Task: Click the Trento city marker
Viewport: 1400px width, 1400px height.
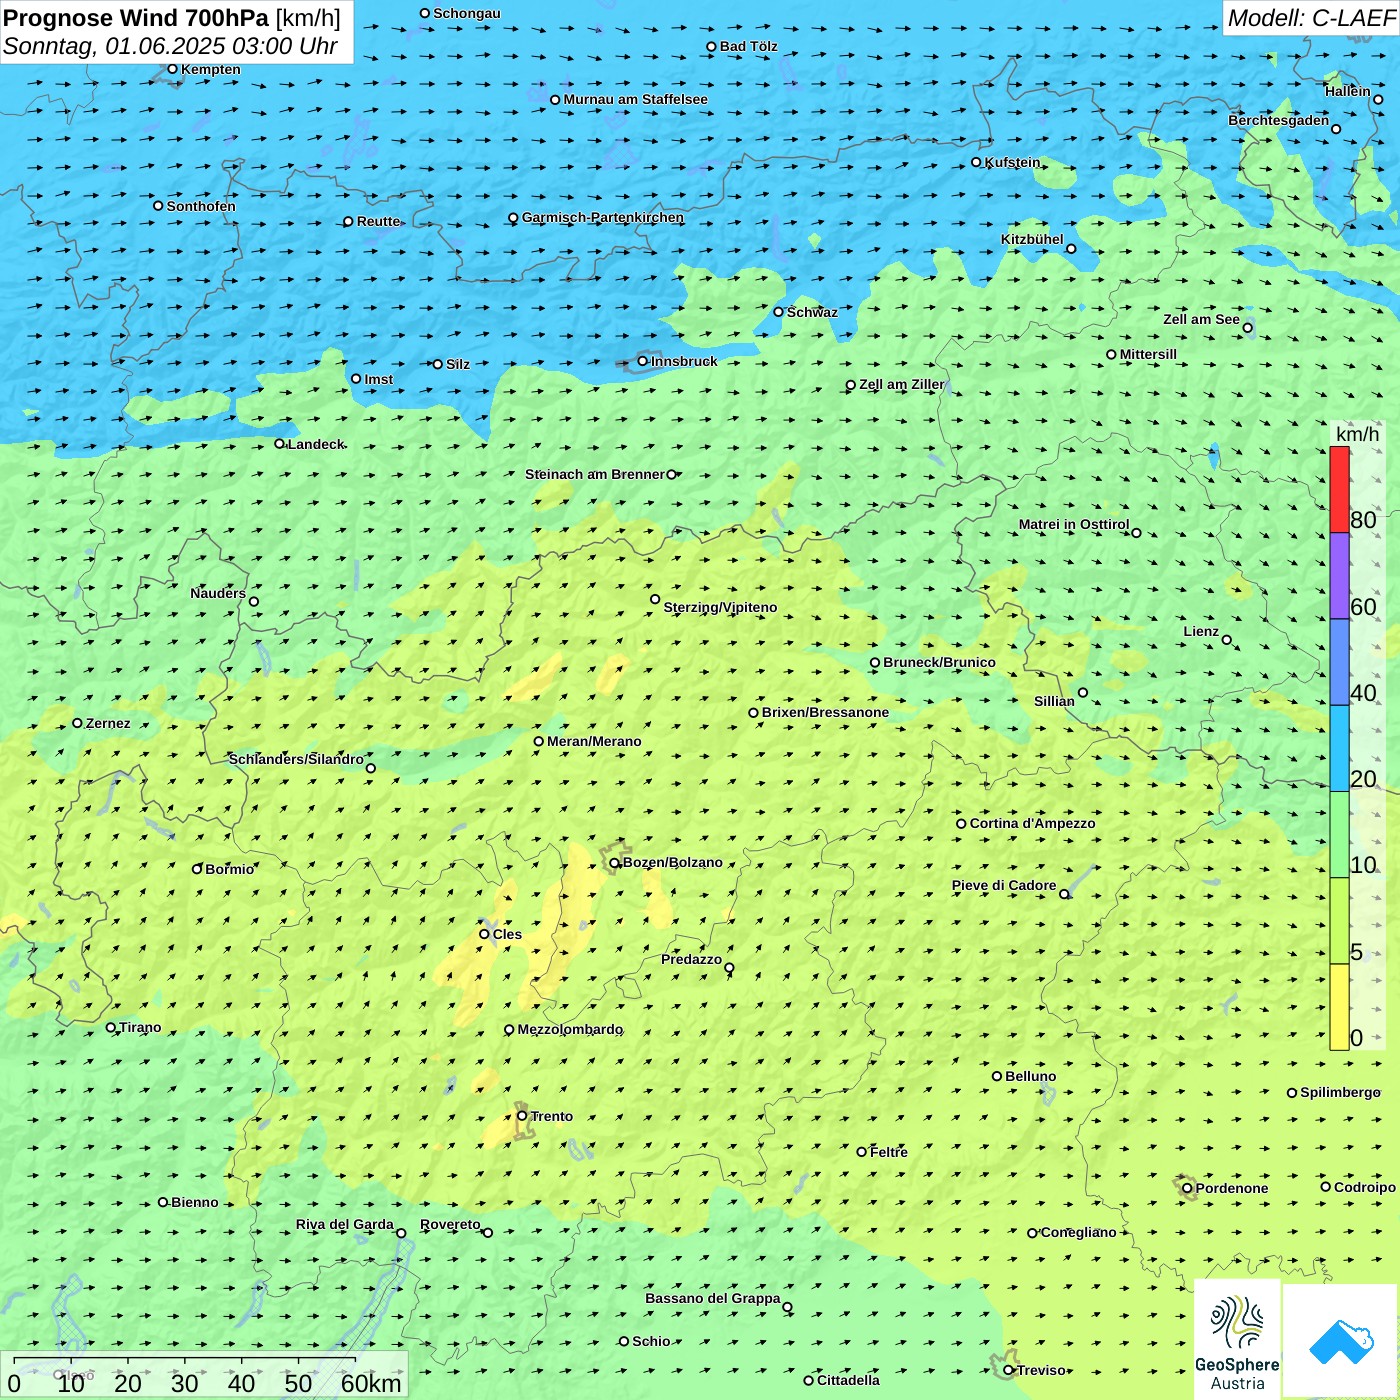Action: [522, 1116]
